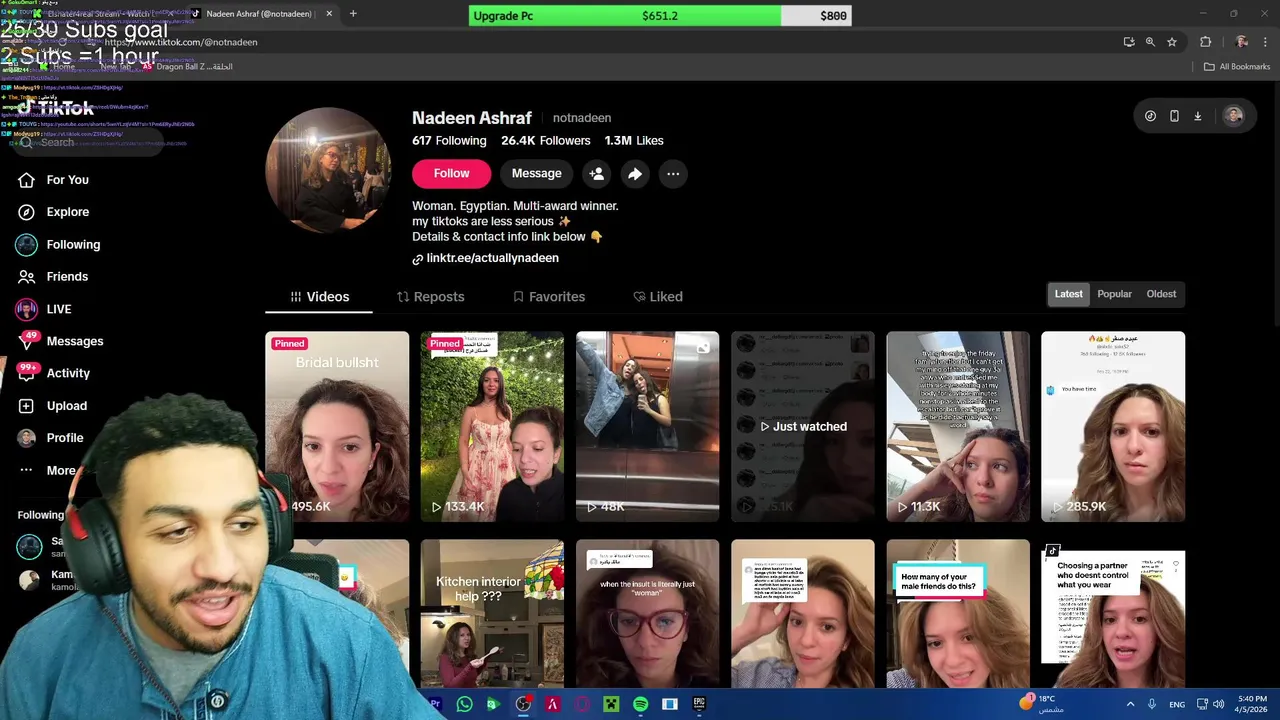Open taskbar clock showing 5:40 PM

click(1252, 704)
